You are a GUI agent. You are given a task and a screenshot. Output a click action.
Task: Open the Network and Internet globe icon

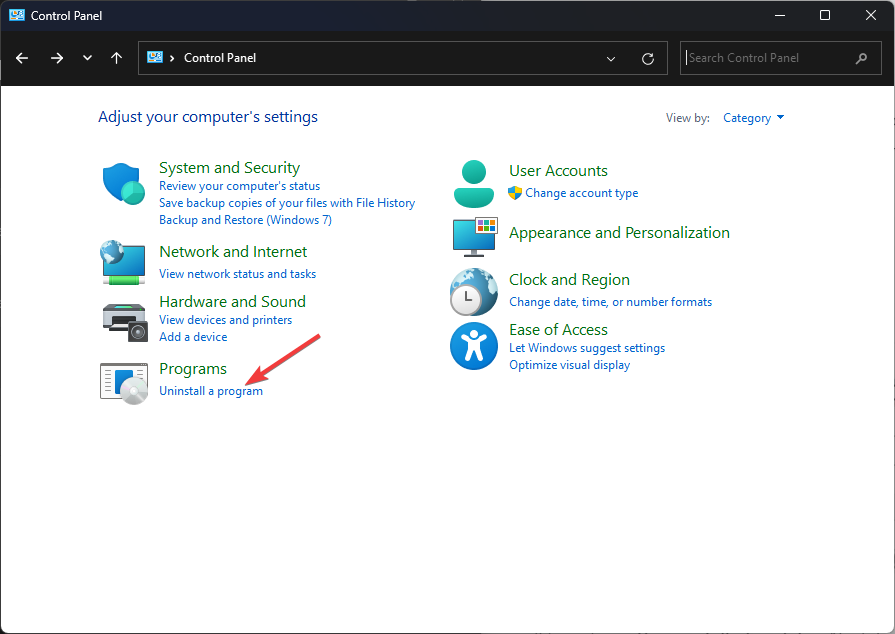(x=123, y=263)
